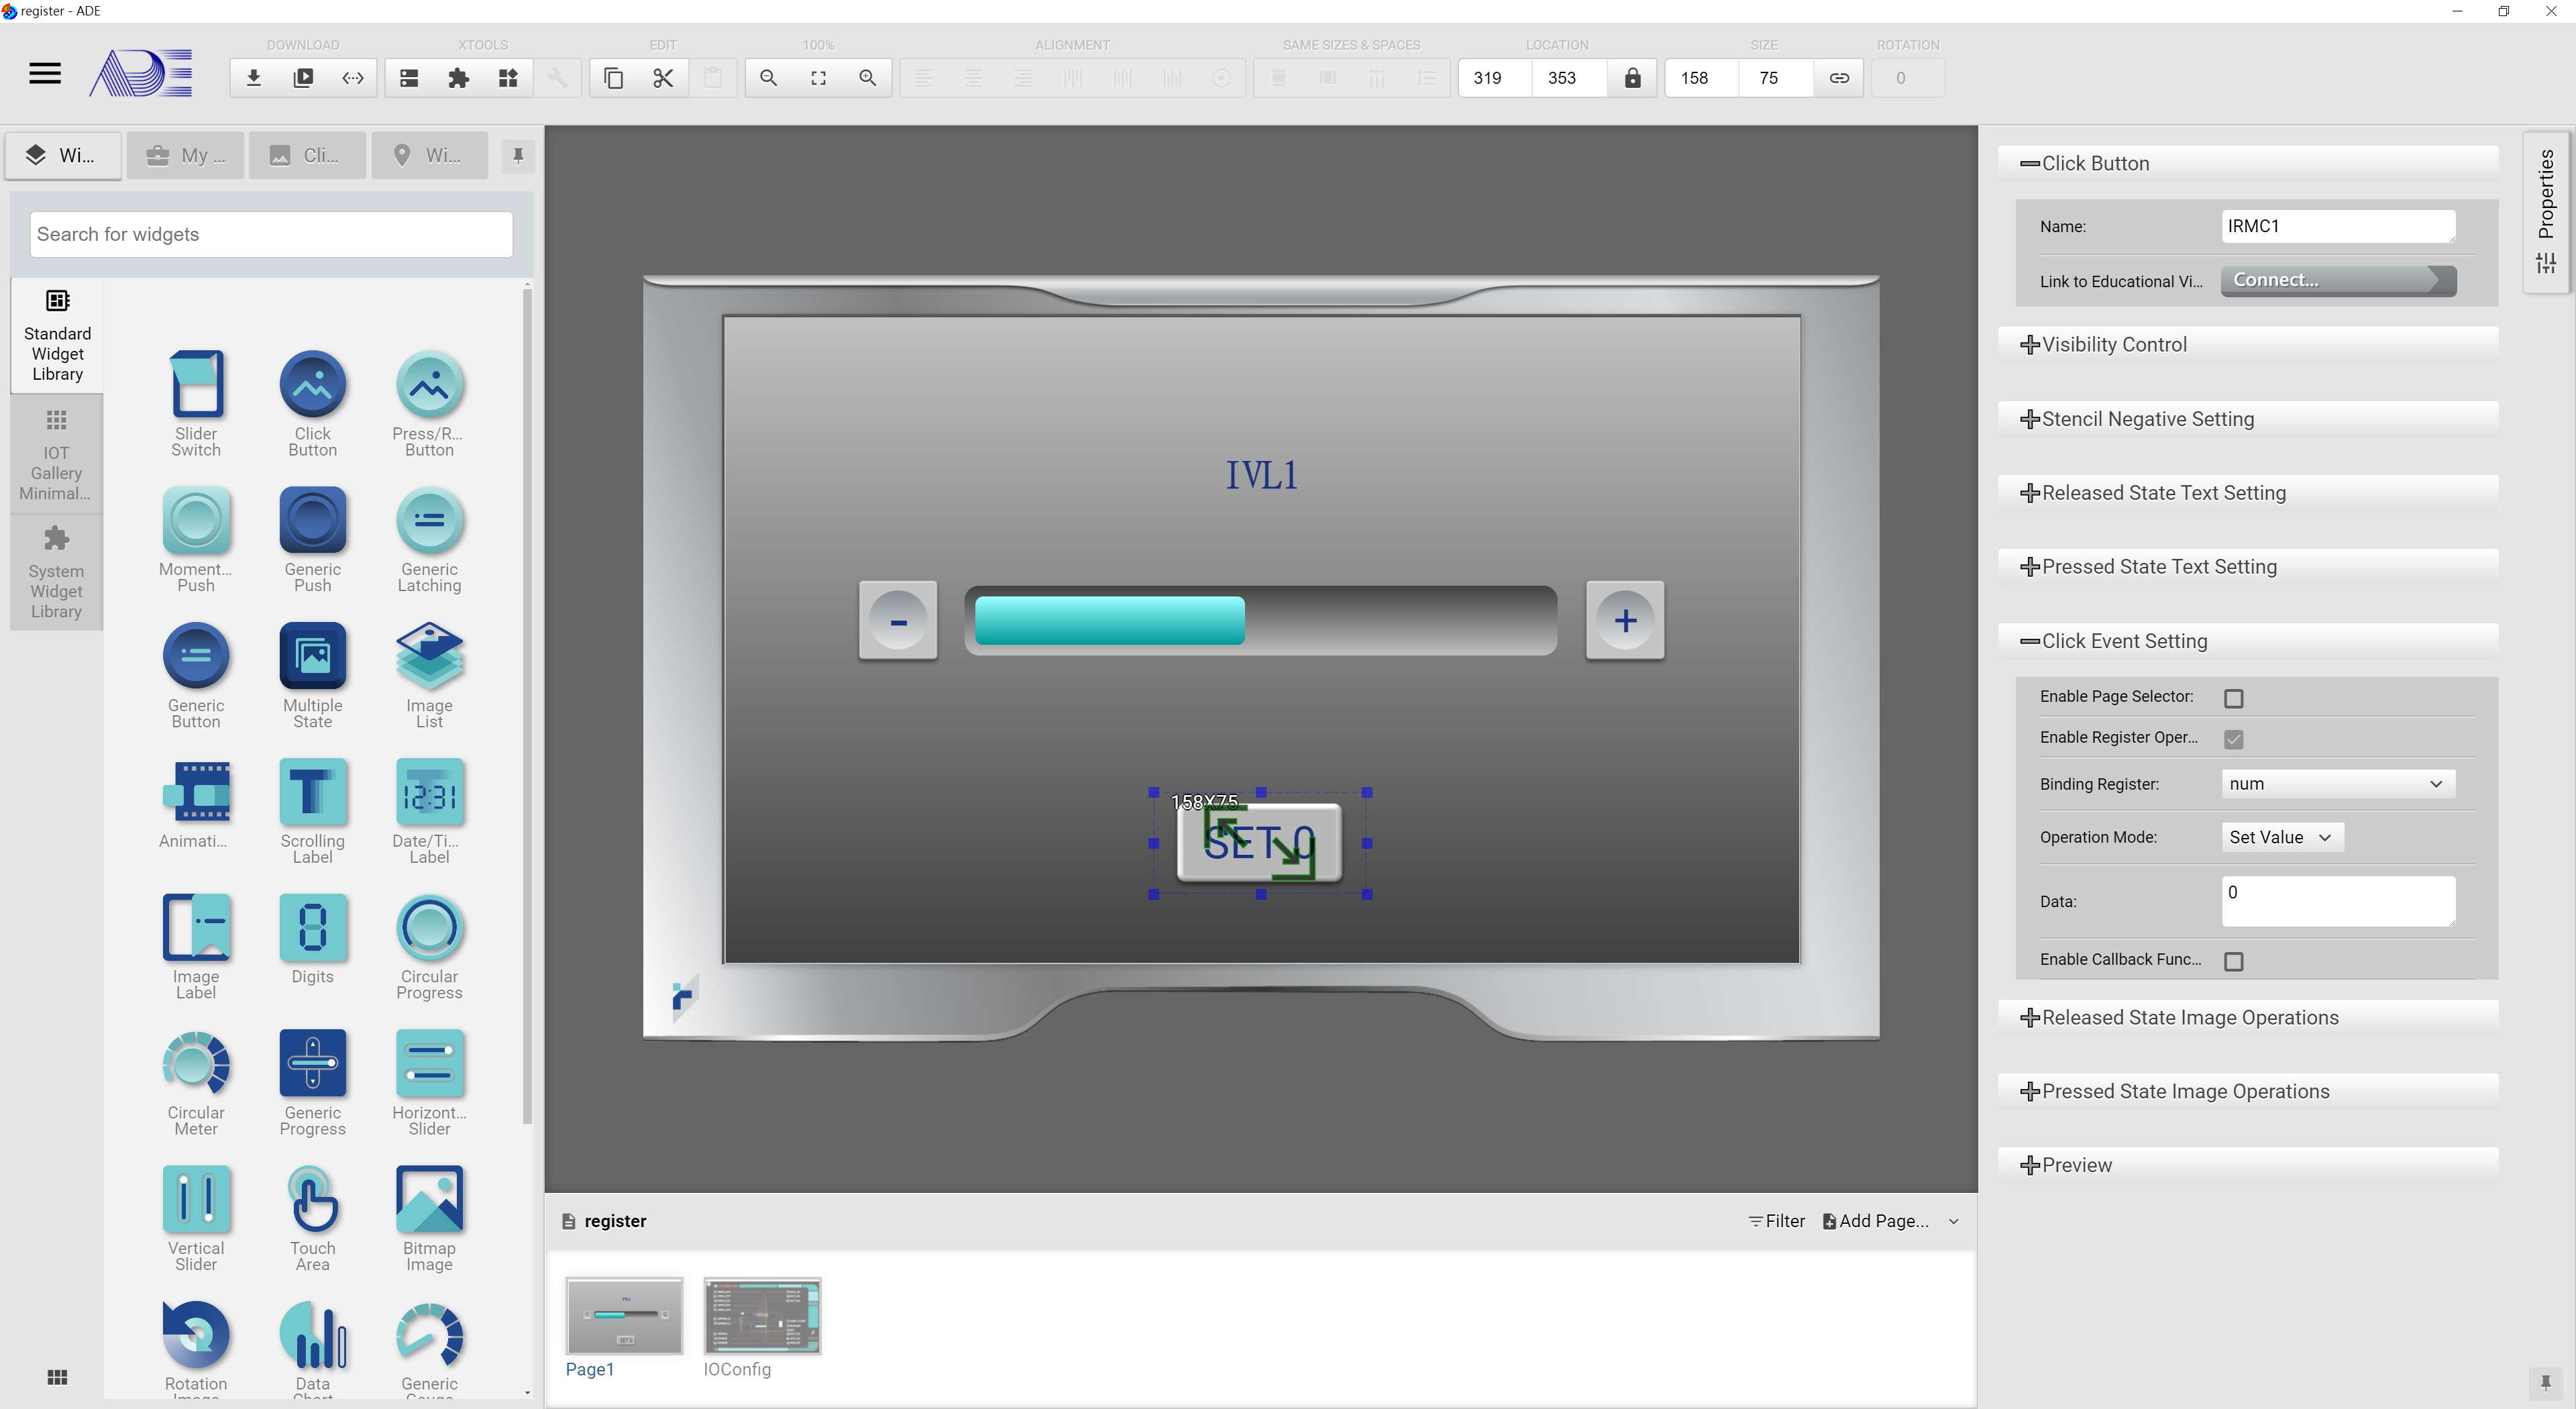Enable the Callback Function checkbox
The image size is (2576, 1409).
(x=2236, y=959)
